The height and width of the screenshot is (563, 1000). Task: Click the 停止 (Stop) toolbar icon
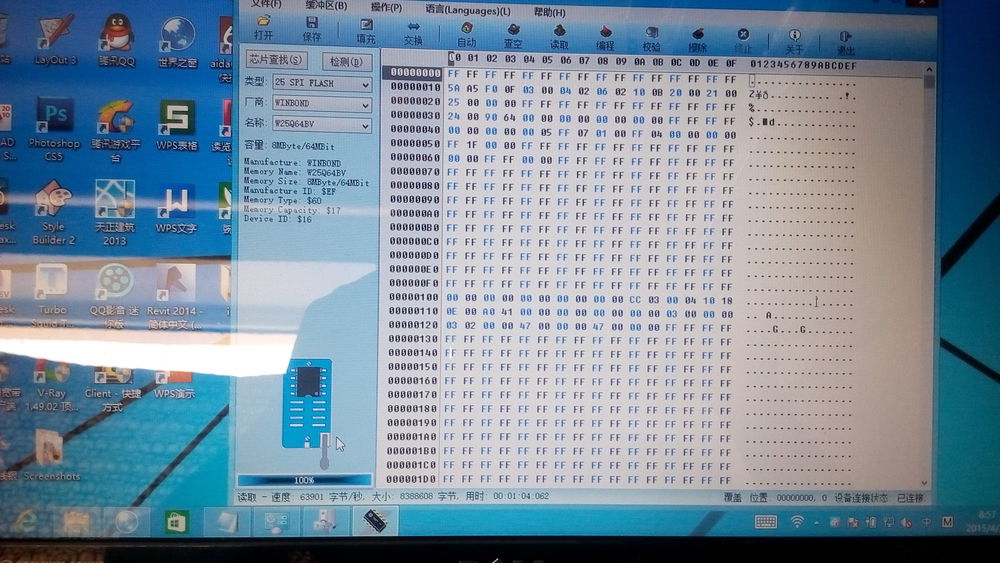click(x=743, y=40)
